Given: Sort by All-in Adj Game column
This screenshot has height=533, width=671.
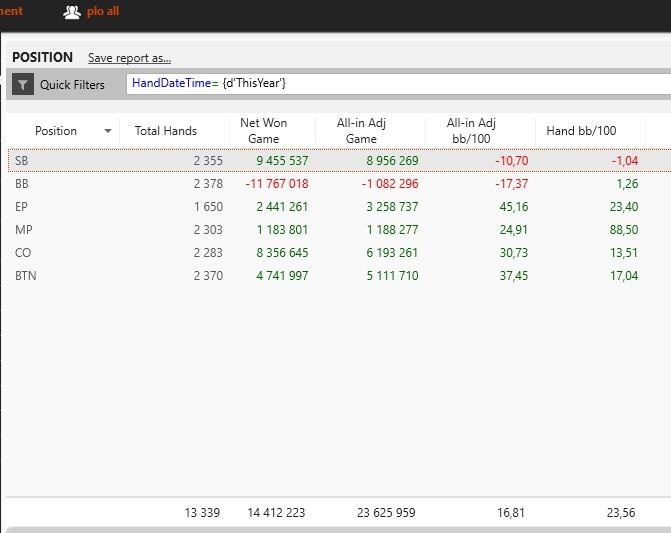Looking at the screenshot, I should coord(361,131).
